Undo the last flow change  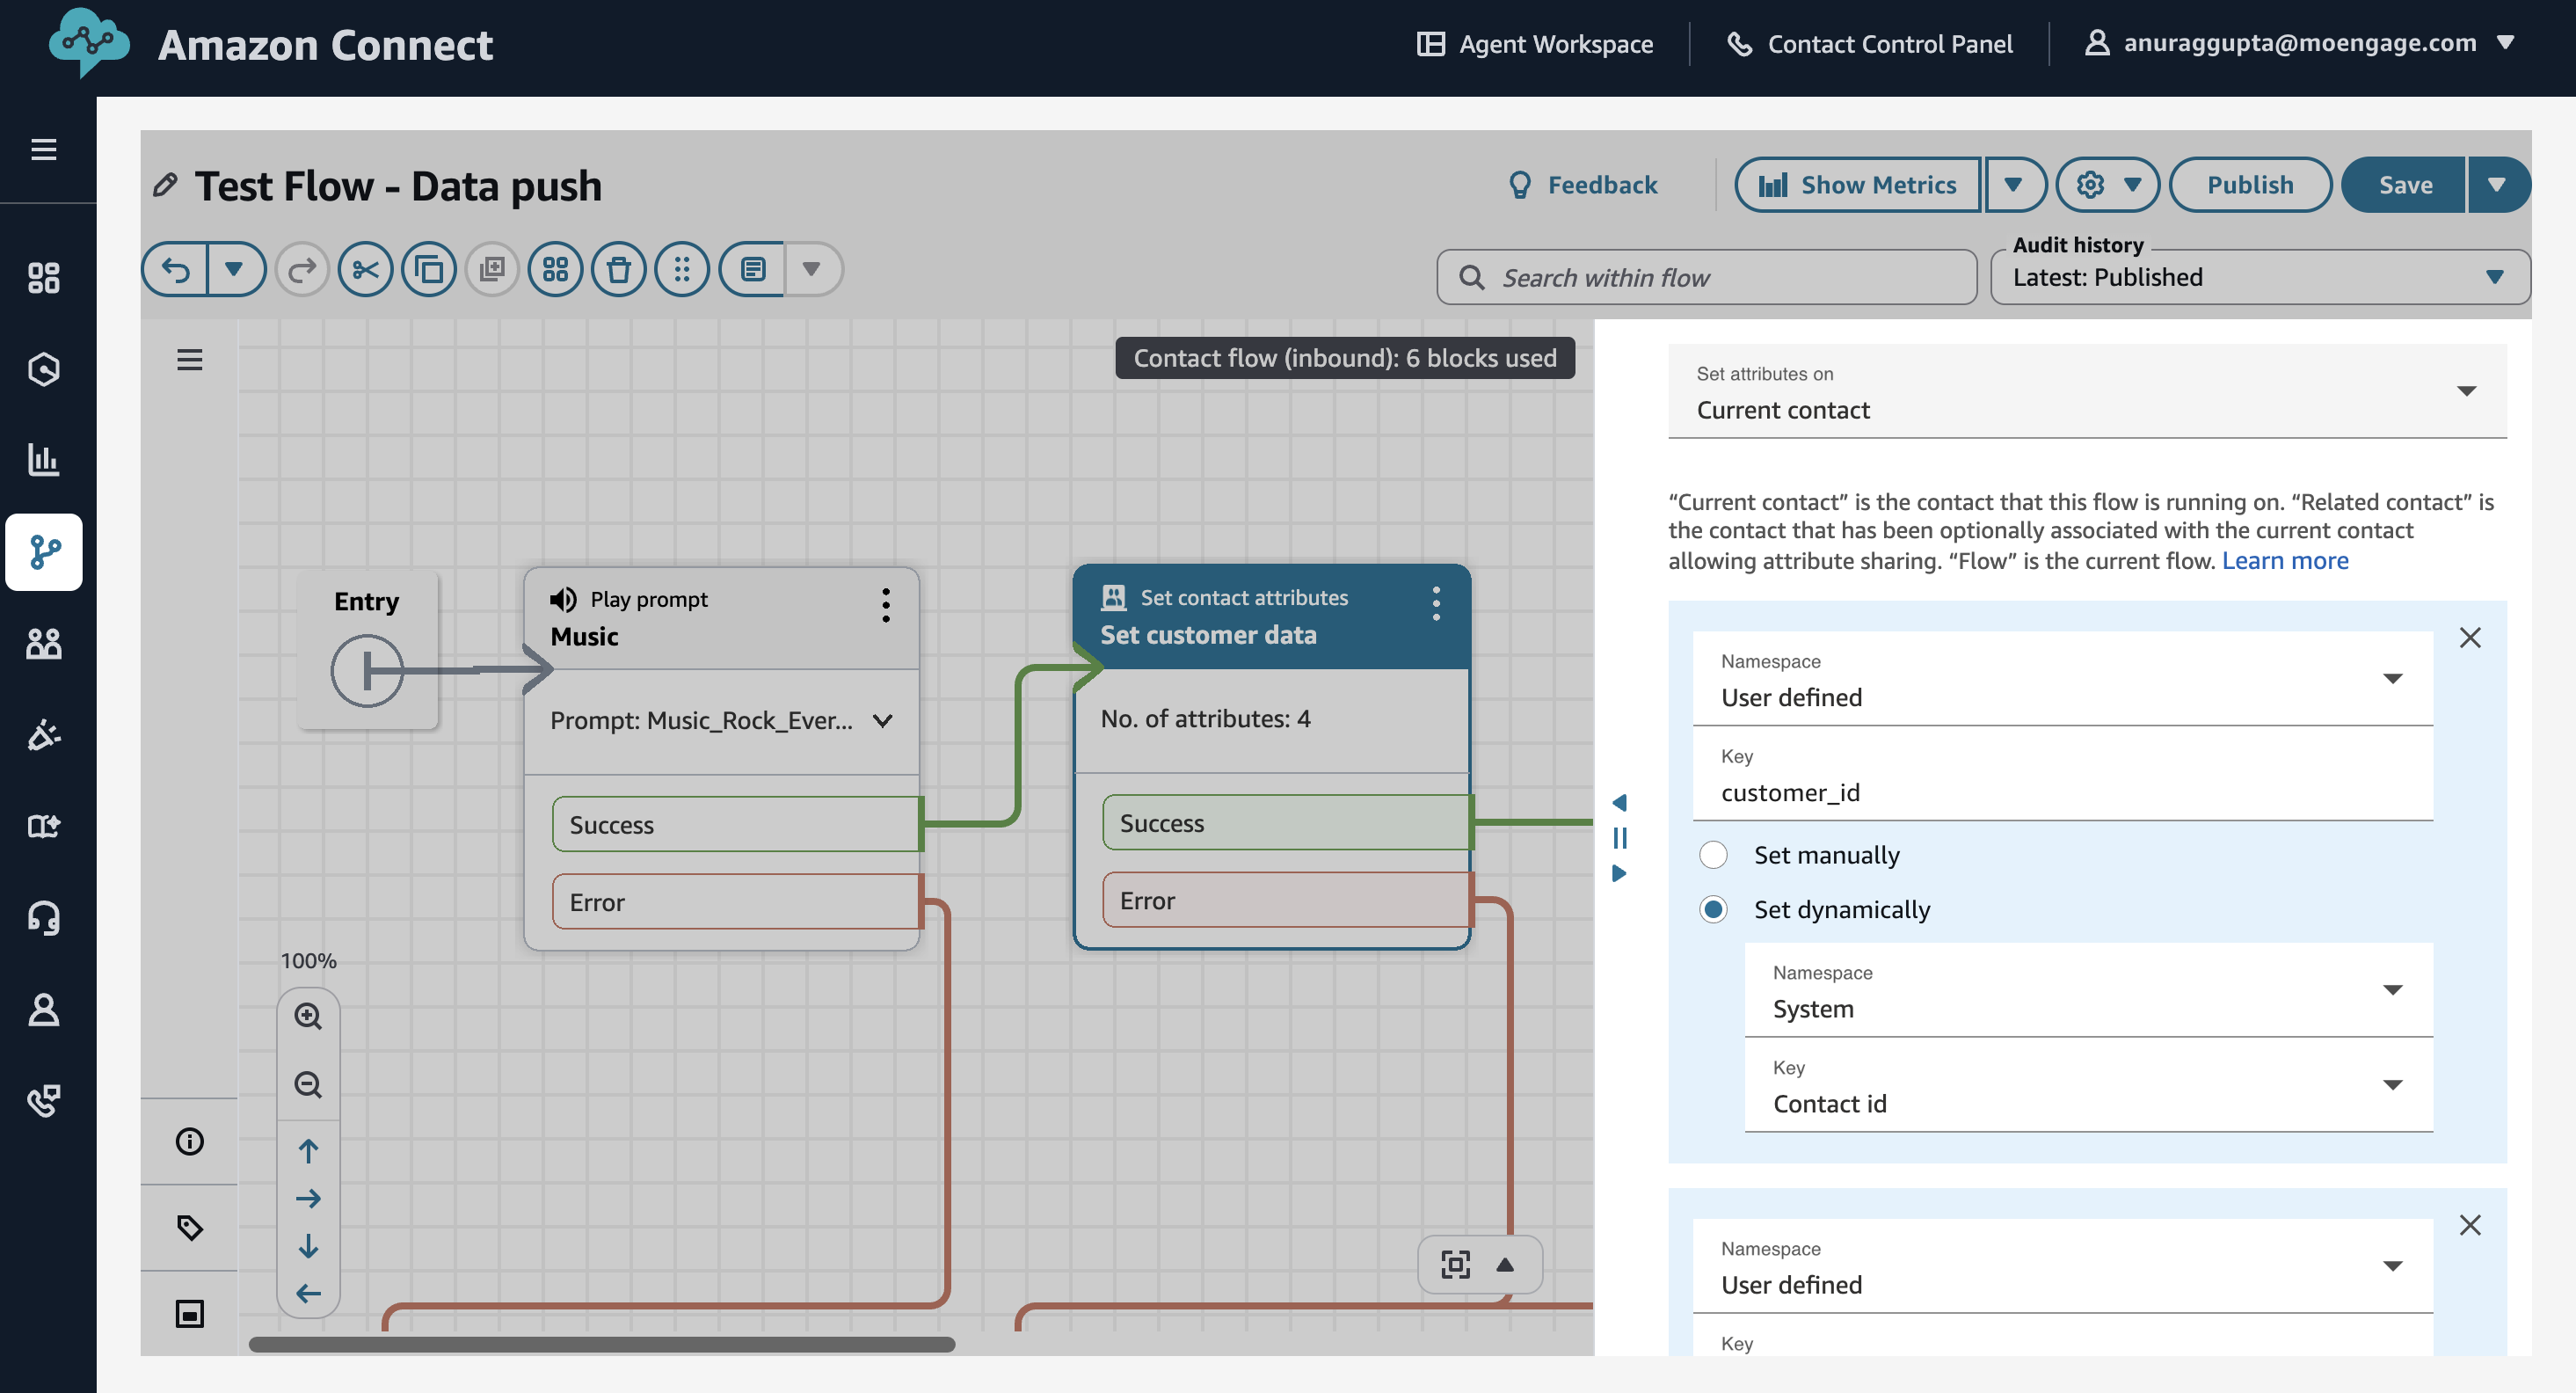coord(176,269)
